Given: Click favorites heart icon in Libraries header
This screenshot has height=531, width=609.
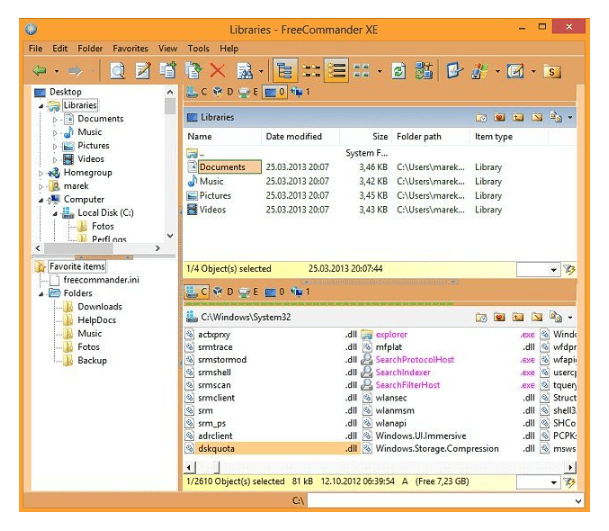Looking at the screenshot, I should [499, 117].
